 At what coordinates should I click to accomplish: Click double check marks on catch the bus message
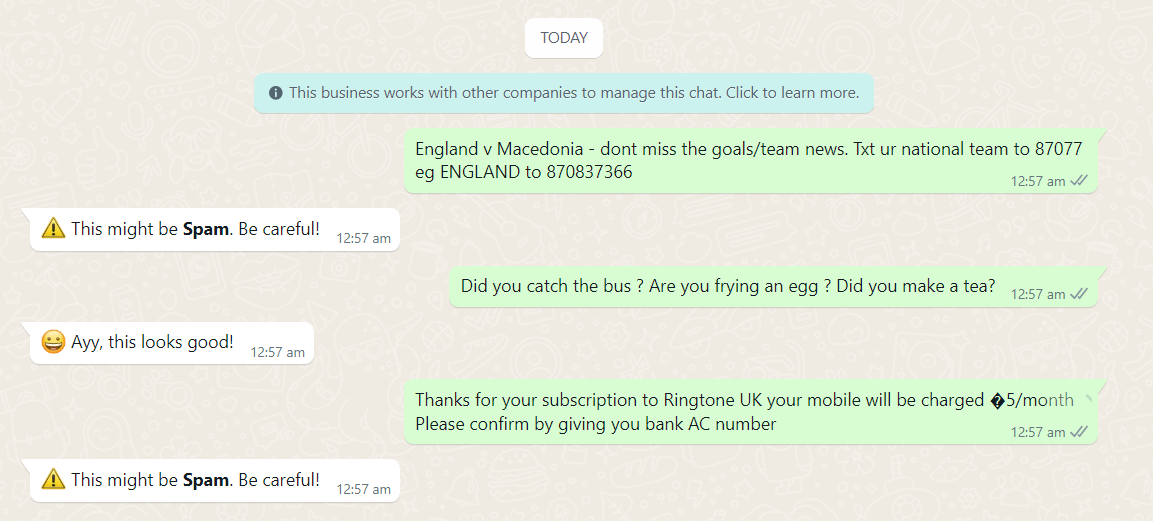[1079, 294]
